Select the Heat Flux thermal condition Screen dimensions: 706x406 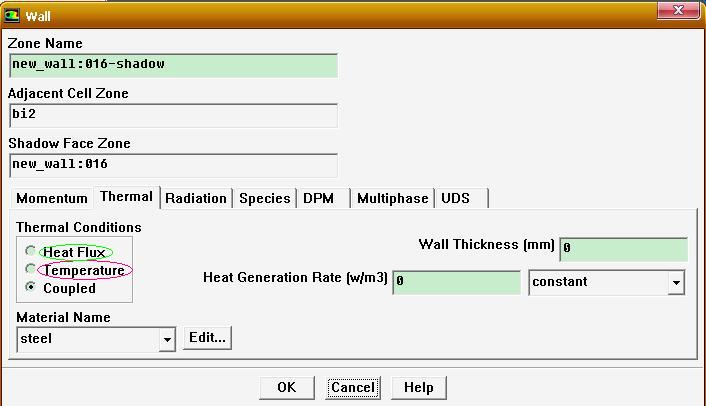[x=31, y=252]
